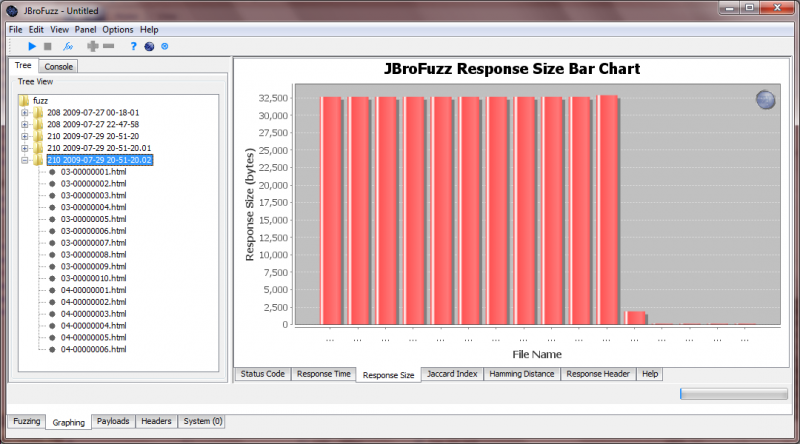The width and height of the screenshot is (800, 444).
Task: Click folder icon of 208 2009-07-27 22-47-58
Action: [38, 124]
